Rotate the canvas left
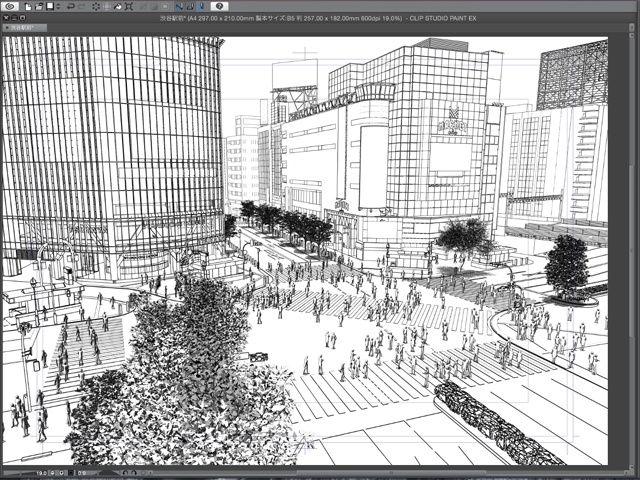This screenshot has height=480, width=640. click(125, 473)
